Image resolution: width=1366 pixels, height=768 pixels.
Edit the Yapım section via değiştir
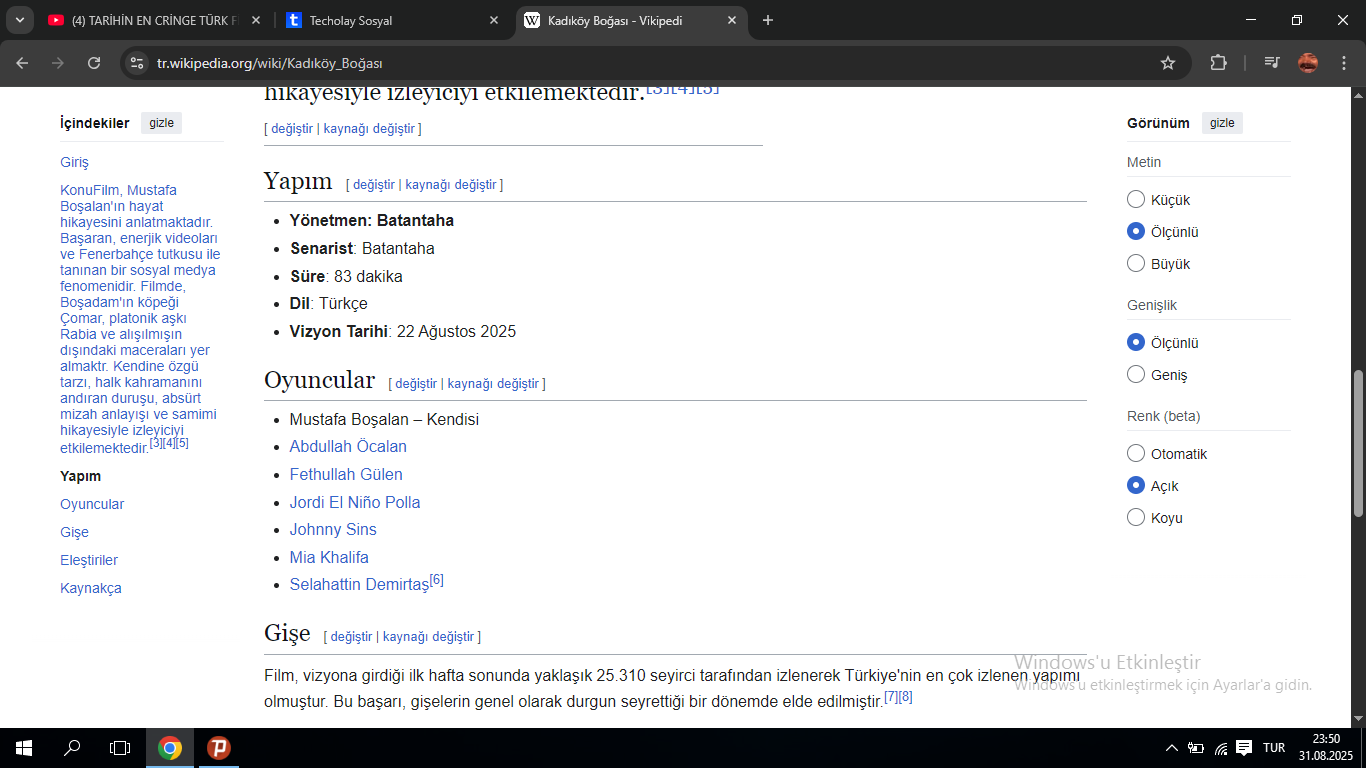[x=374, y=184]
